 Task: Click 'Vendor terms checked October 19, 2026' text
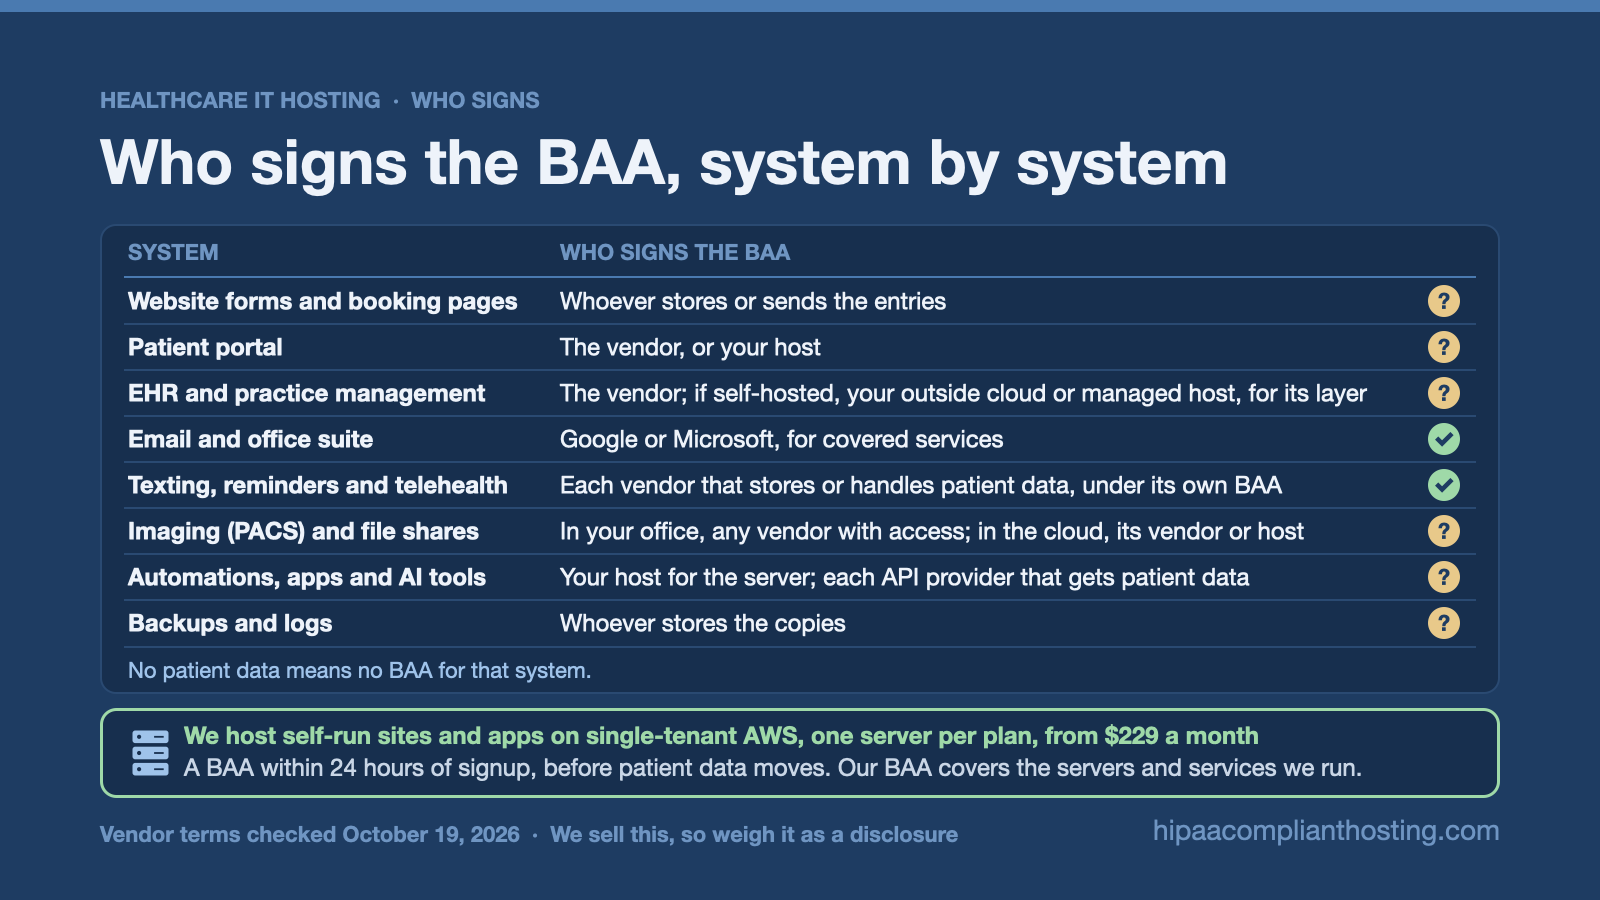[310, 834]
